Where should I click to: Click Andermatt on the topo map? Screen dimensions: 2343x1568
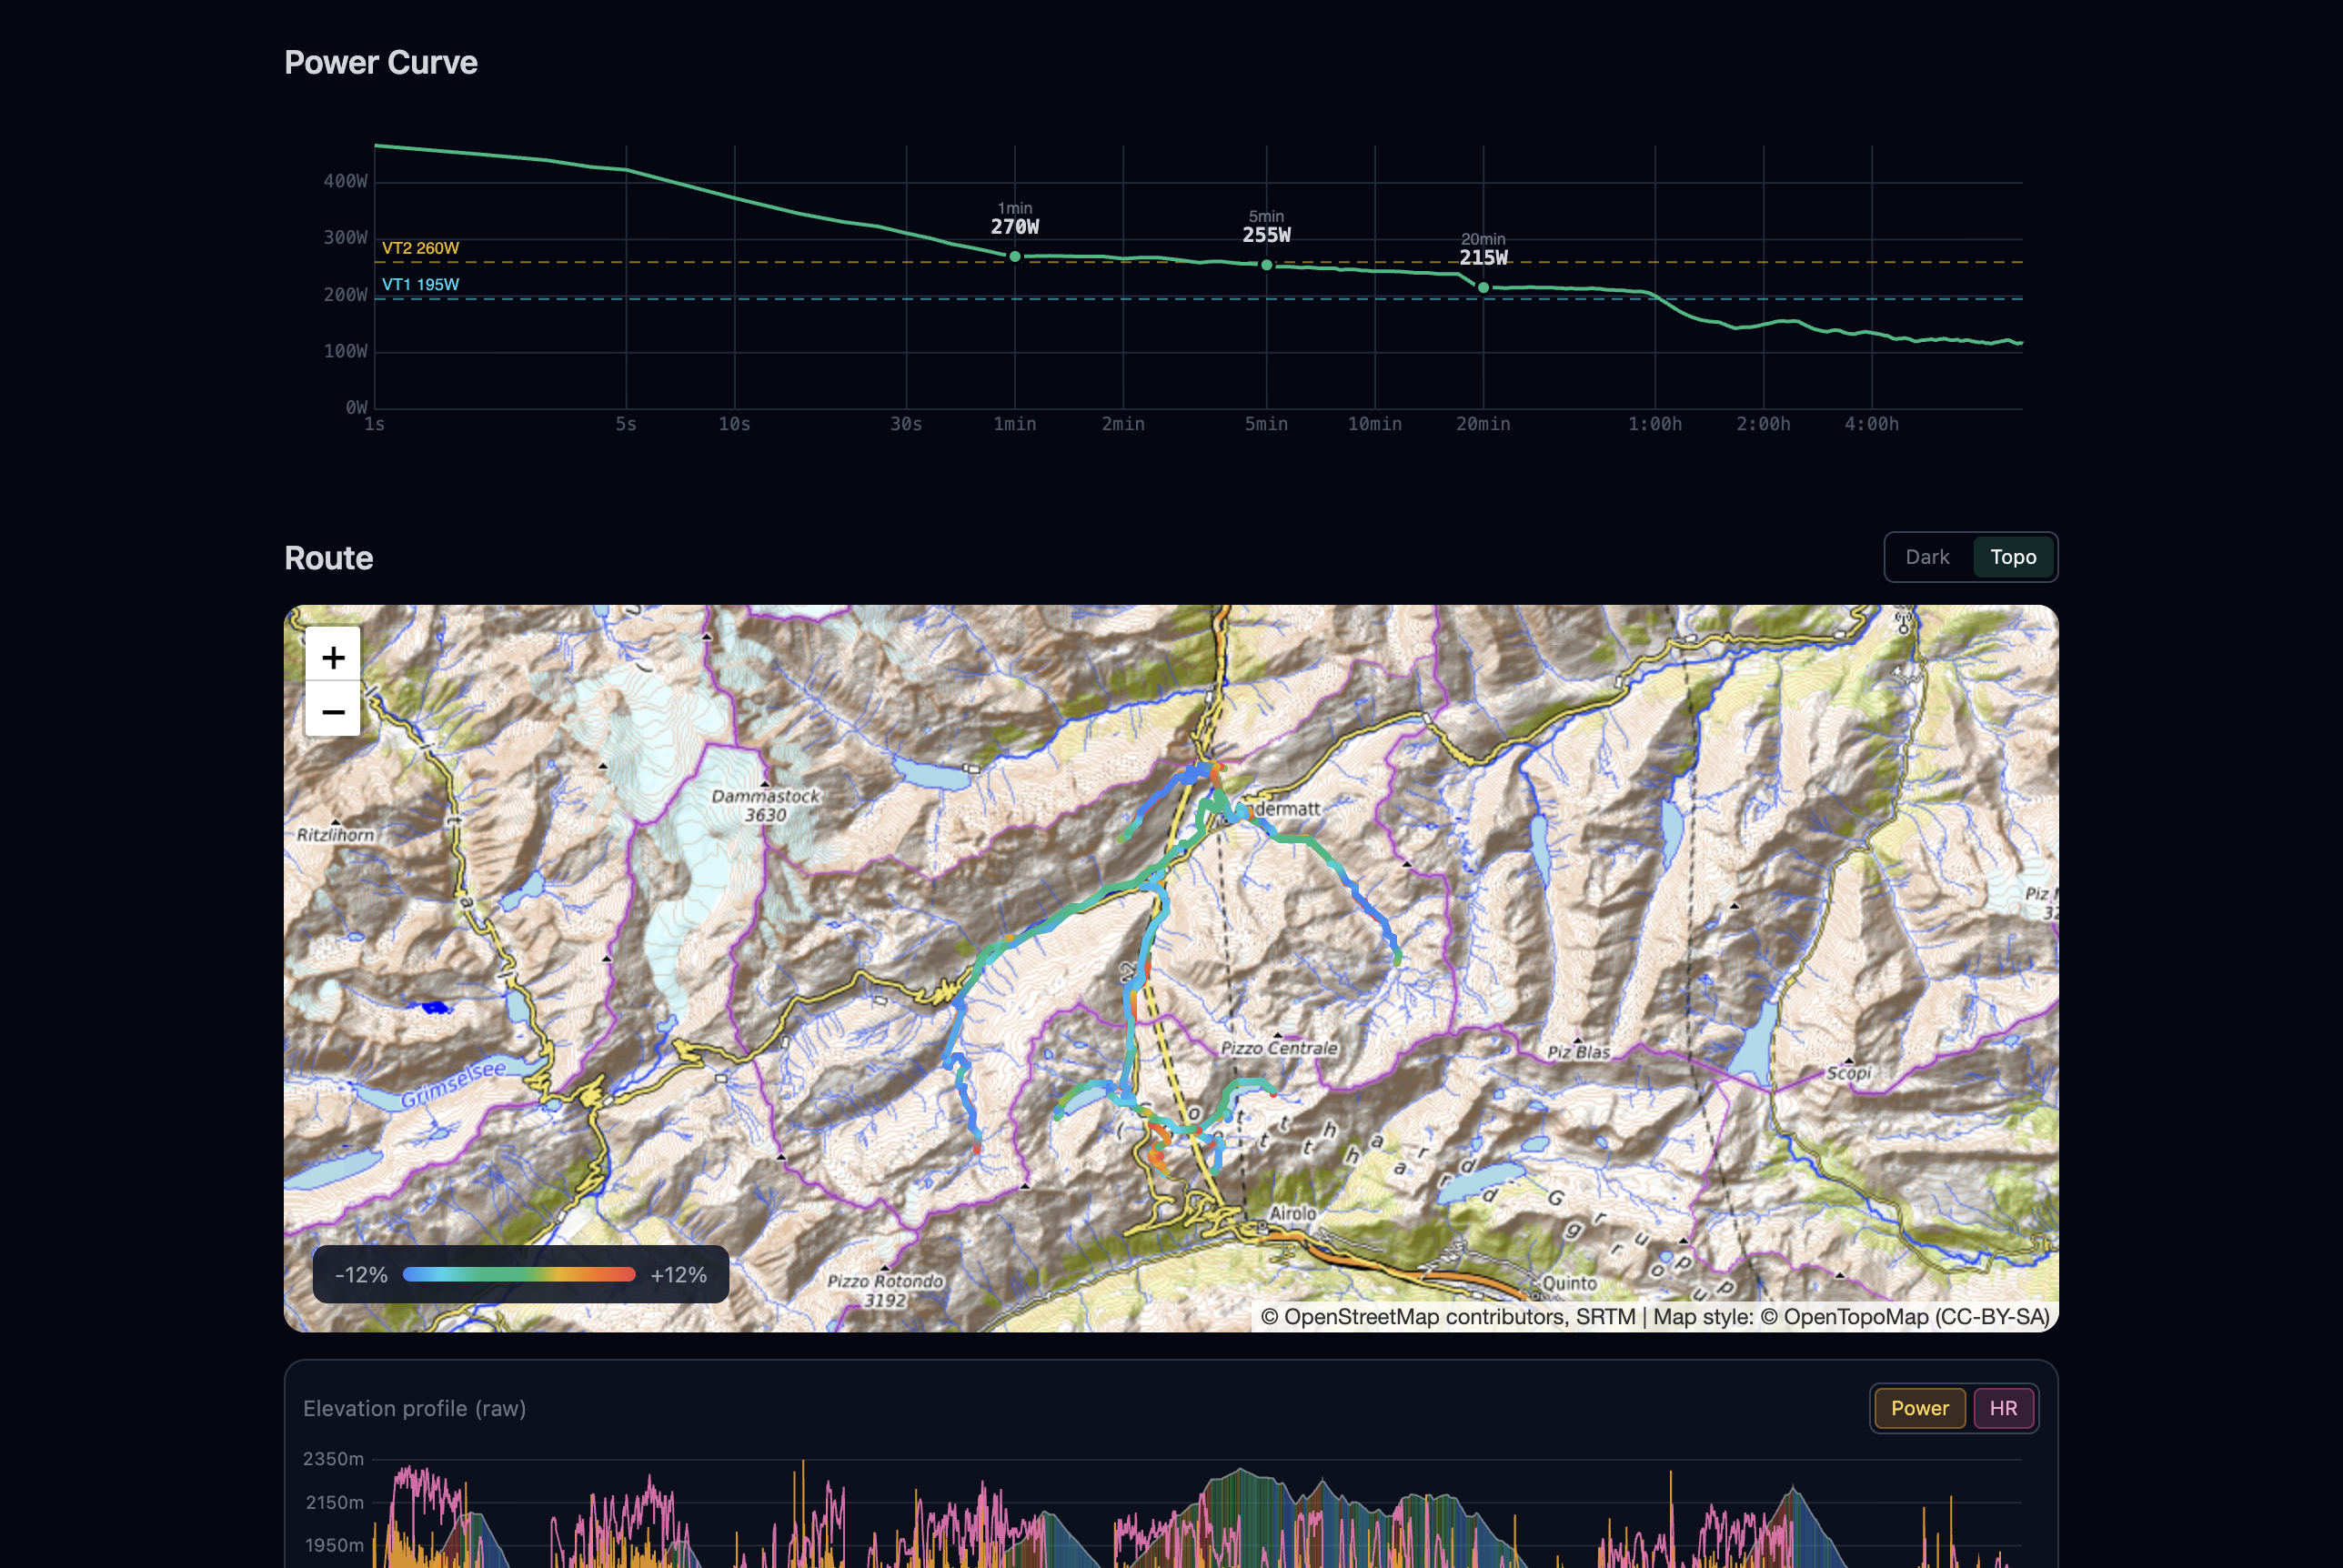point(1282,808)
